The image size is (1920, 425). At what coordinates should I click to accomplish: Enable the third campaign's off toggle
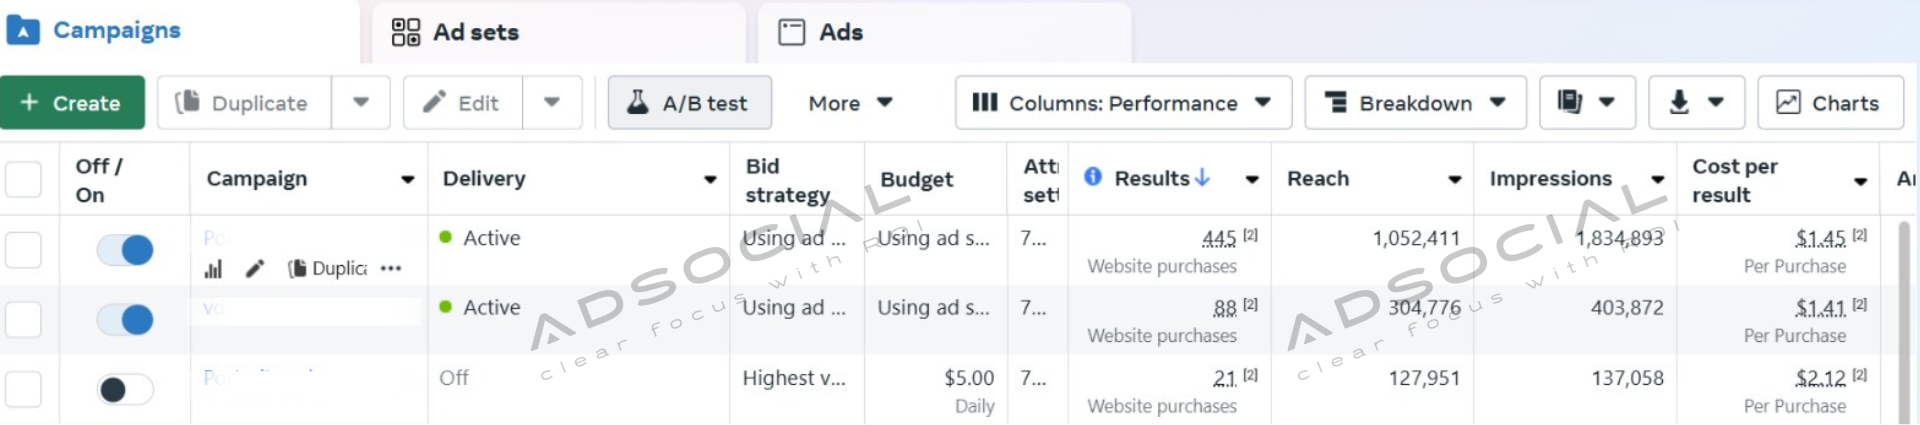tap(125, 389)
